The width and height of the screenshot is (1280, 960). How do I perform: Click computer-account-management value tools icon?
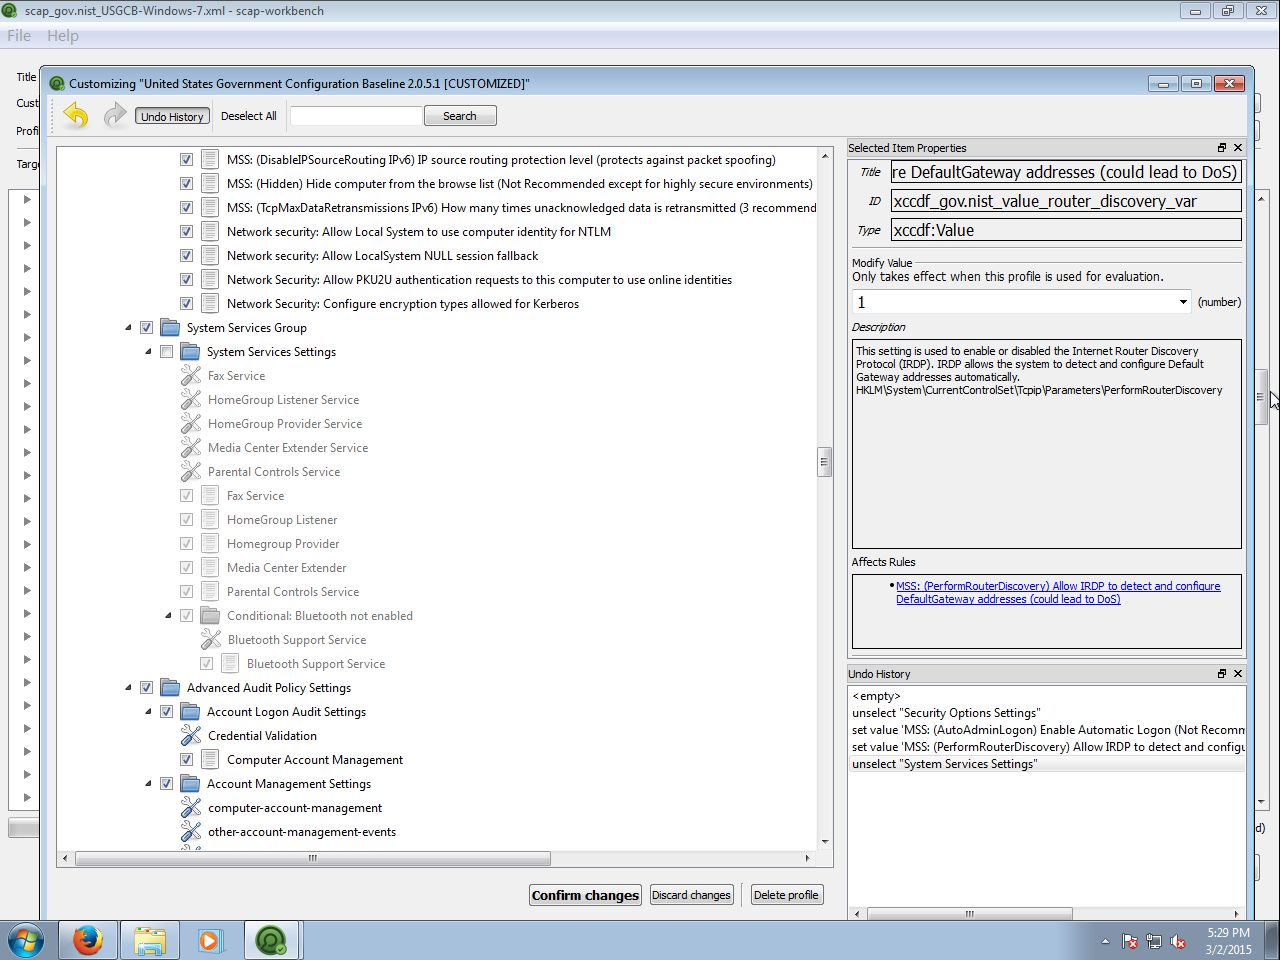point(191,808)
